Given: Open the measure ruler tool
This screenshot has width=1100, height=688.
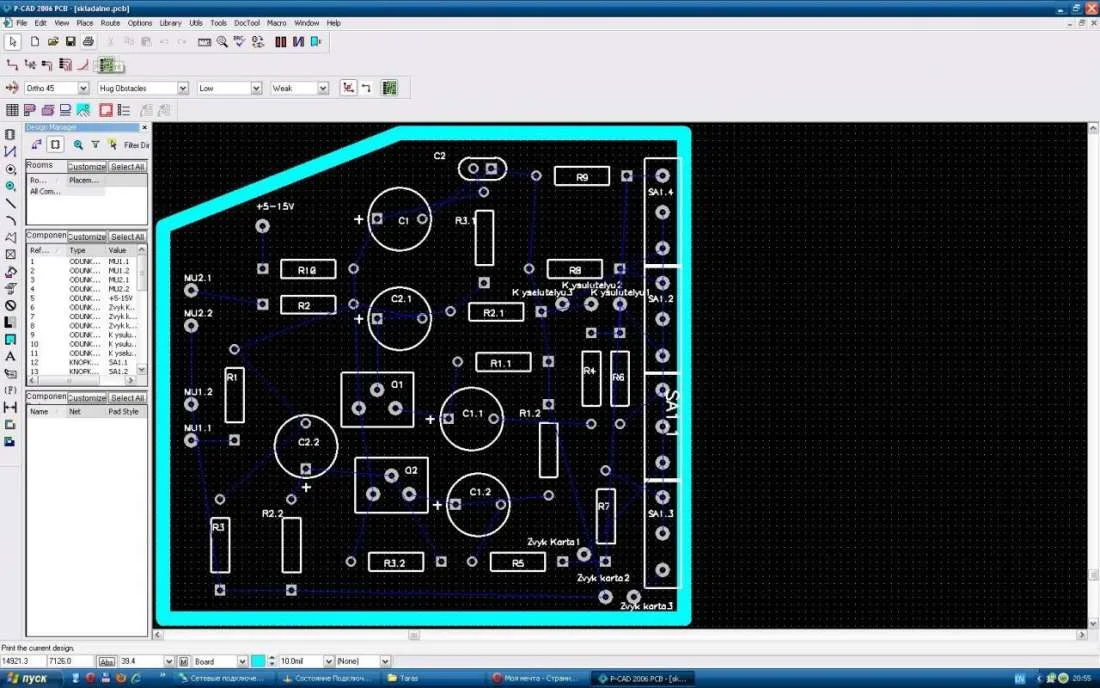Looking at the screenshot, I should tap(204, 42).
